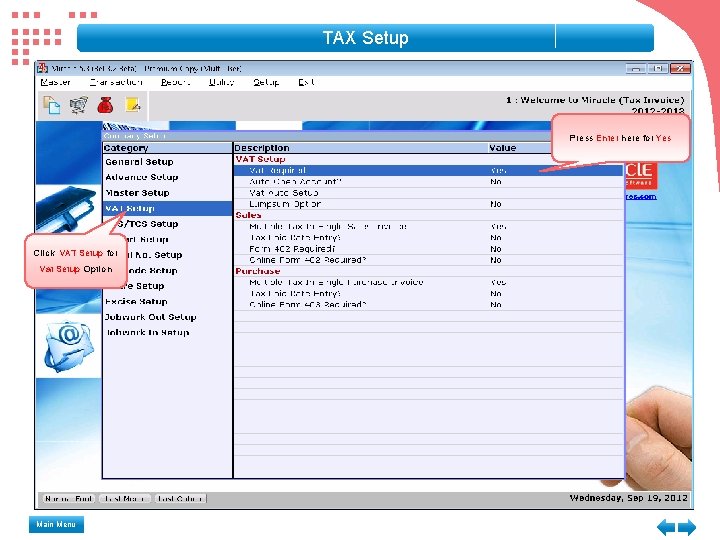
Task: Select VAT Setup category
Action: point(168,208)
